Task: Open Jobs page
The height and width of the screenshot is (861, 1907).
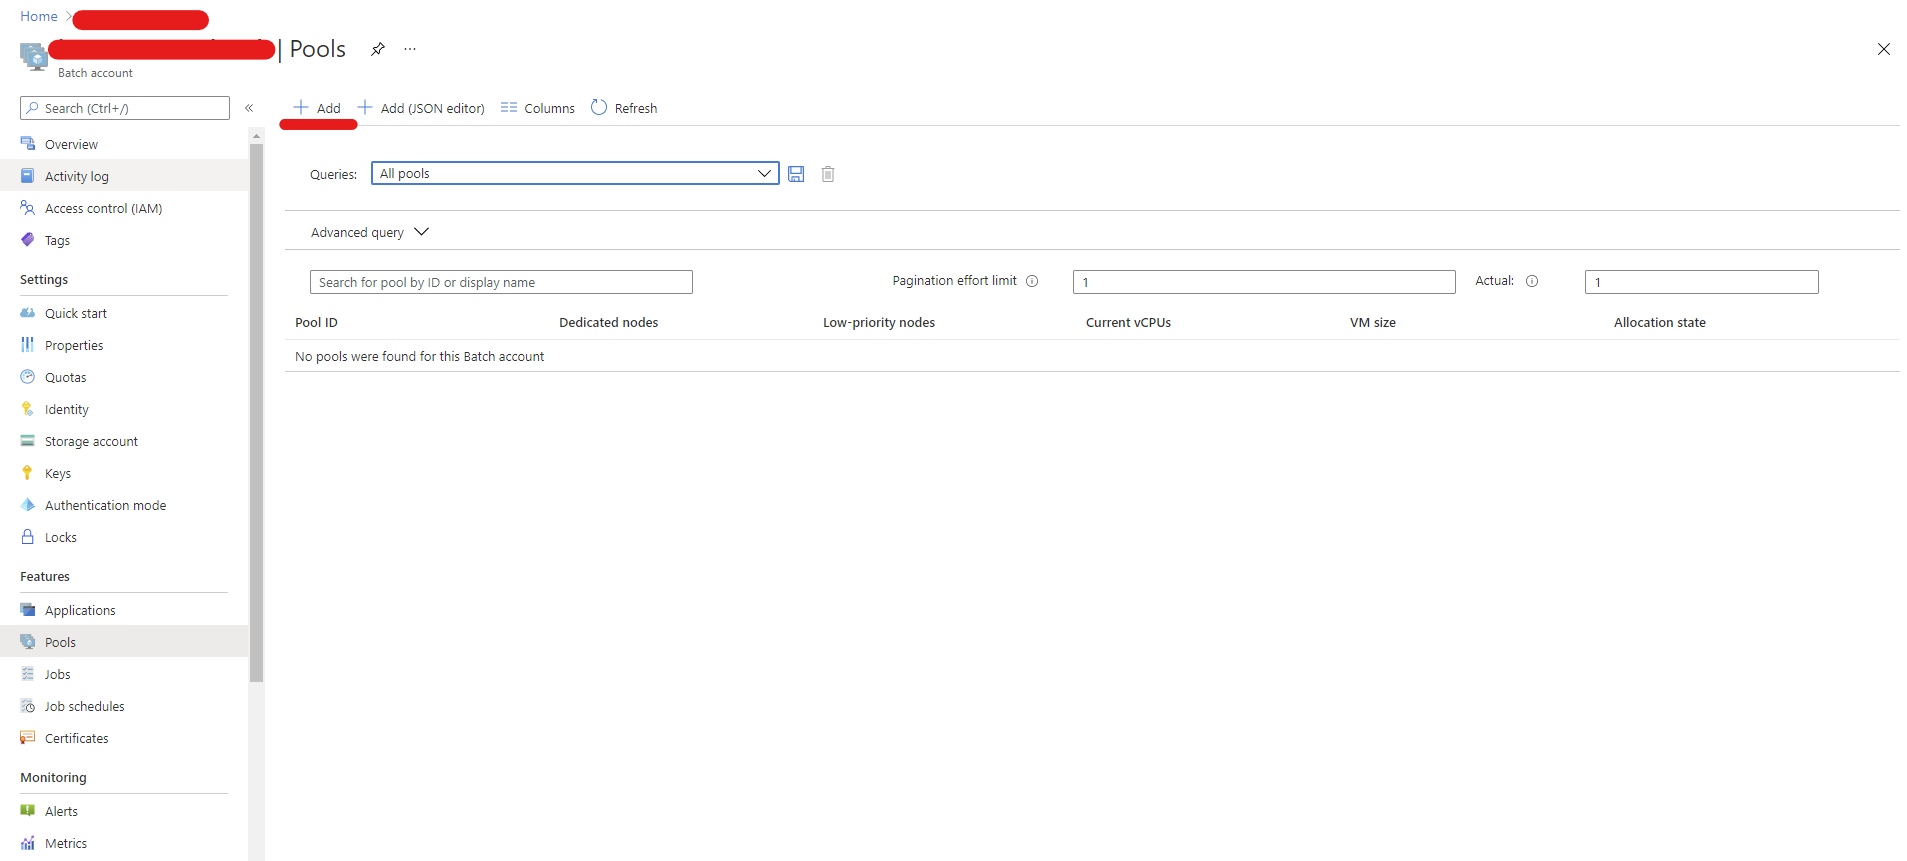Action: 124,674
